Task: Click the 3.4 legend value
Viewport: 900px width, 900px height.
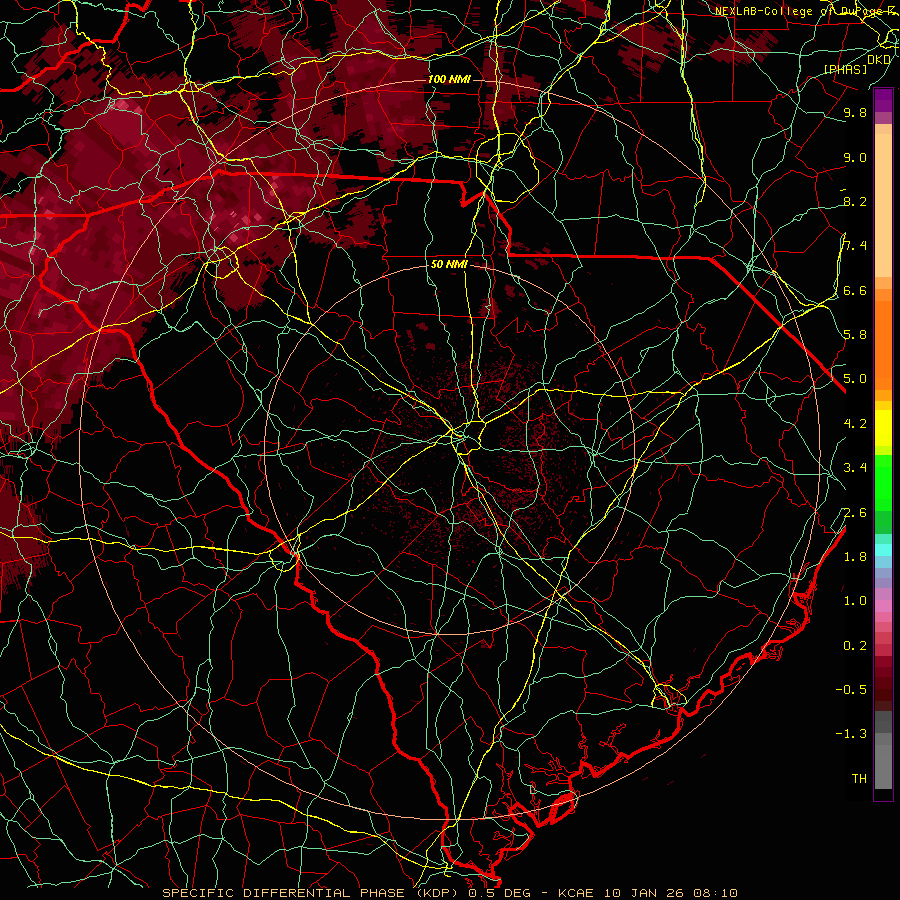Action: point(855,468)
